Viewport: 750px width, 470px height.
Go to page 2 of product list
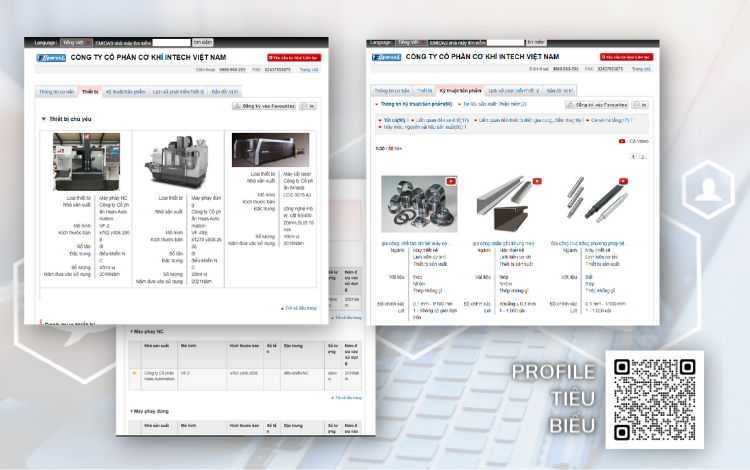click(642, 157)
